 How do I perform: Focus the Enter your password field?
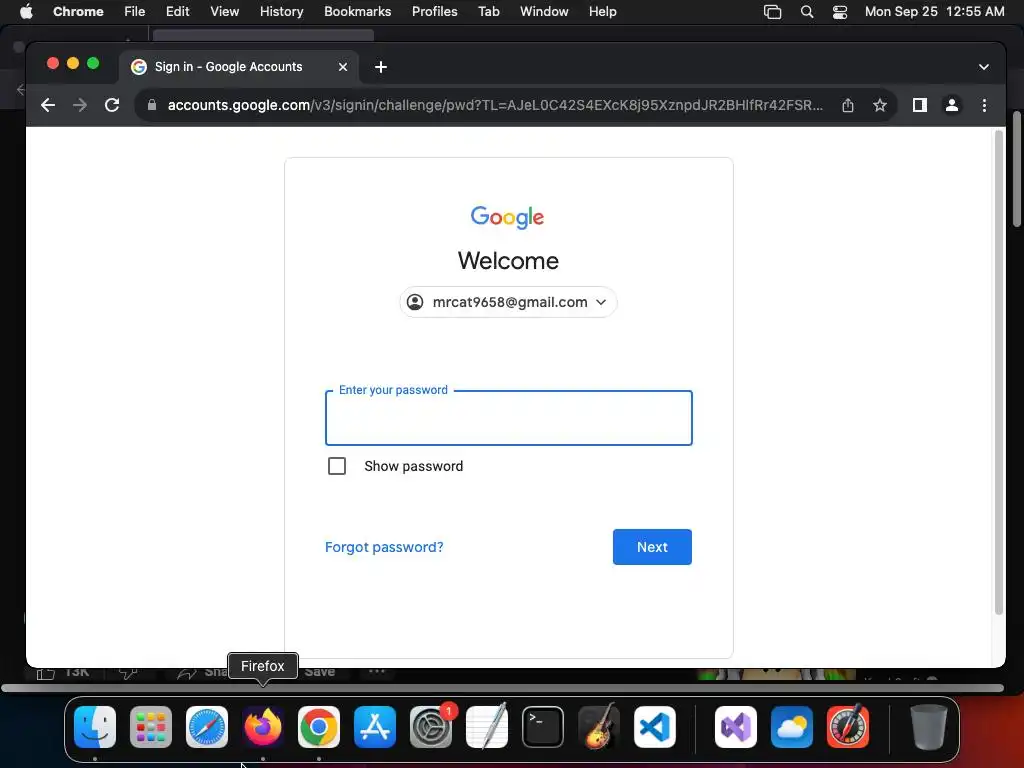coord(508,418)
